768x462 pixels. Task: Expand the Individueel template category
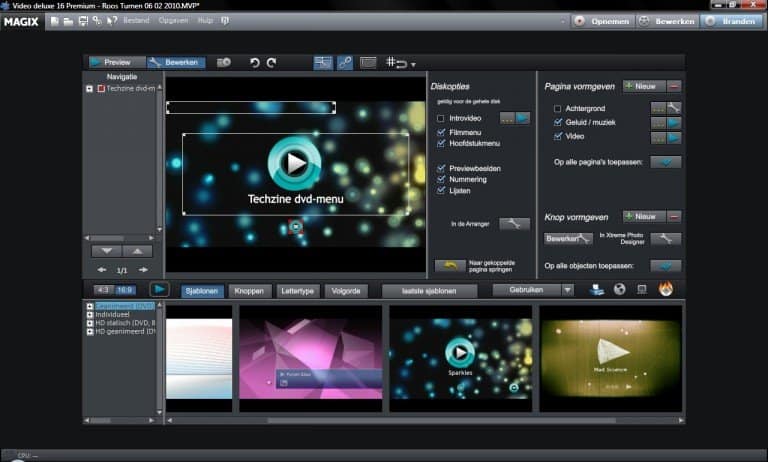click(x=90, y=315)
